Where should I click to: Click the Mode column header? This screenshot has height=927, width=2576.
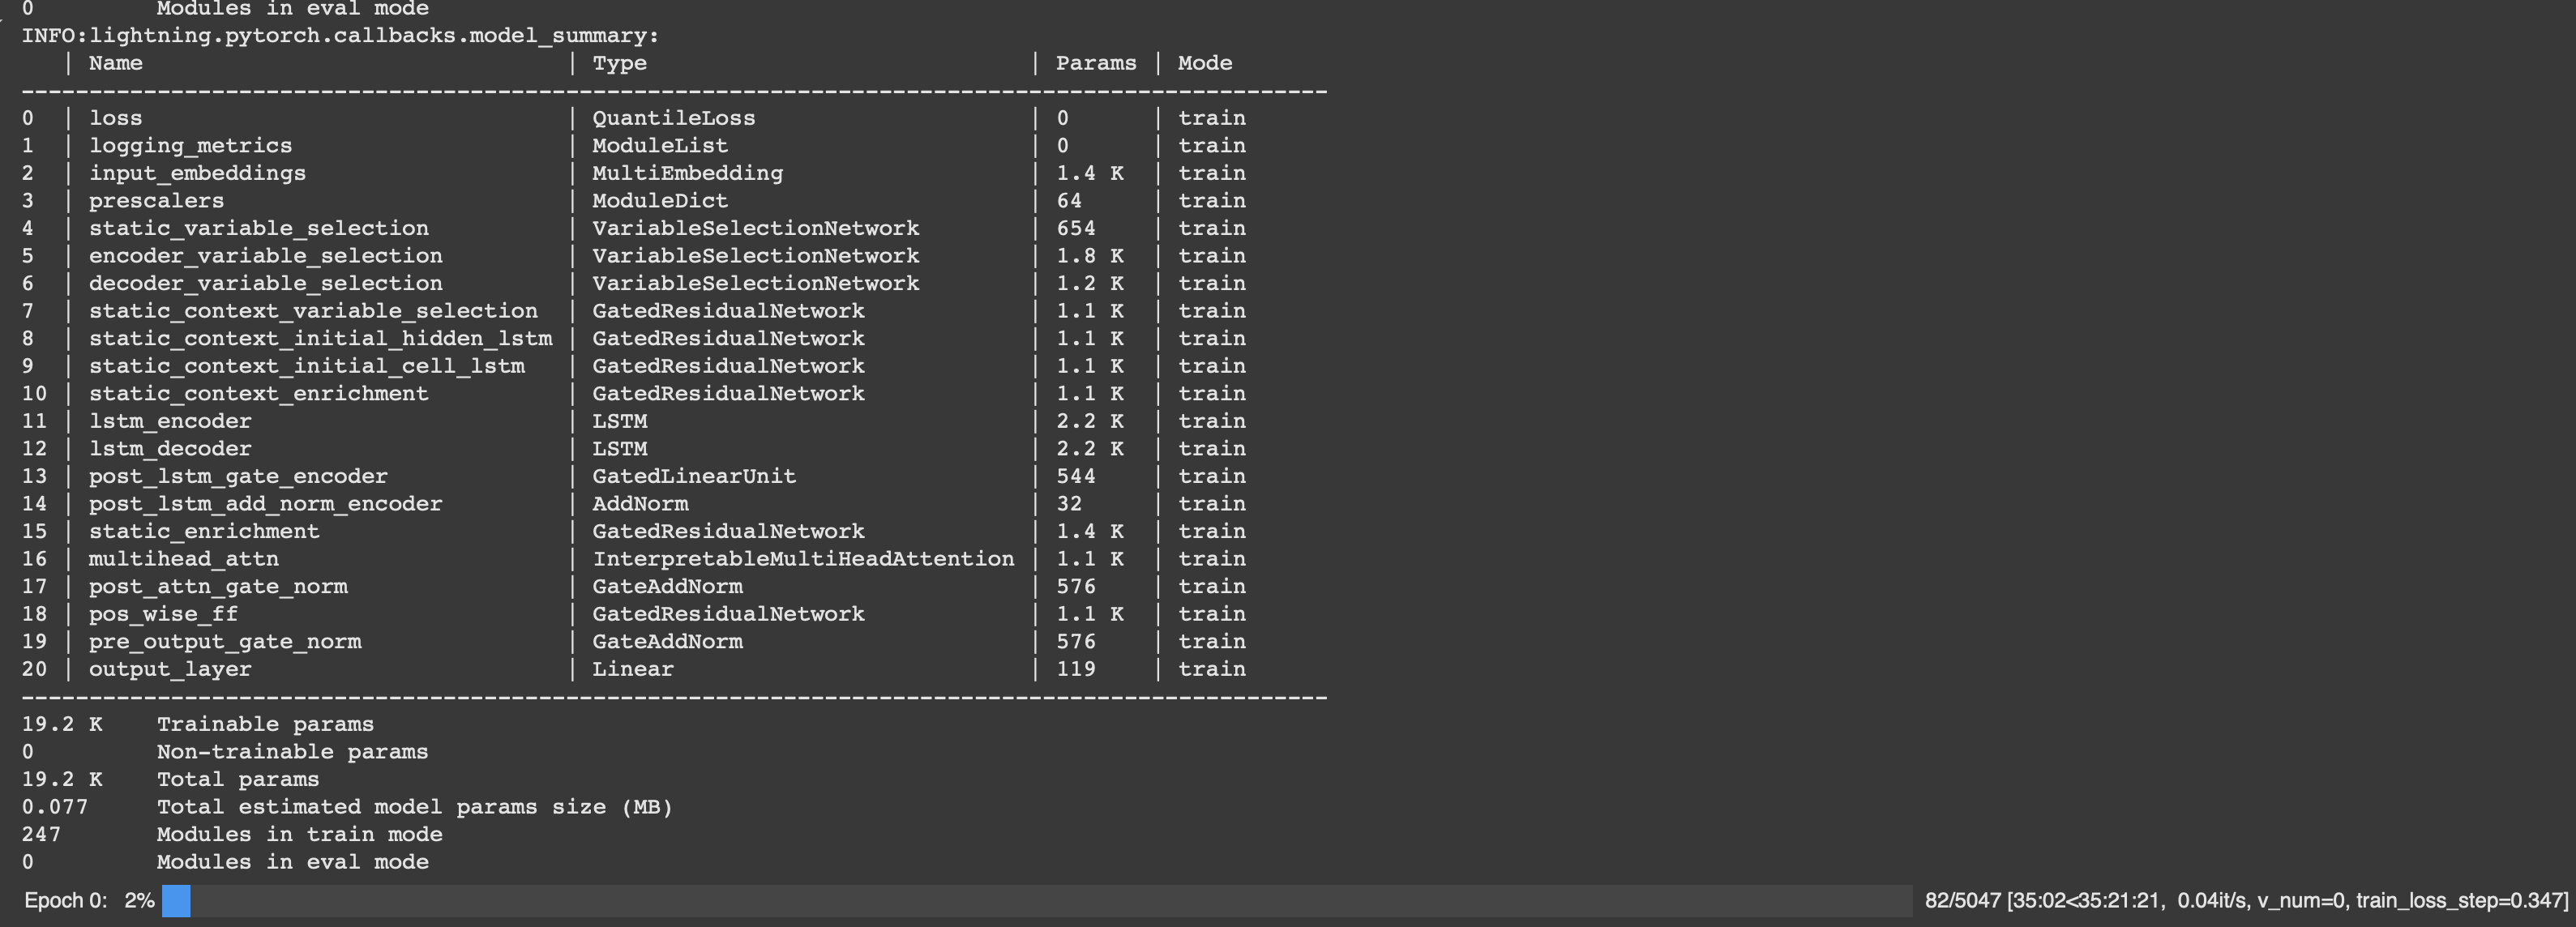1204,63
